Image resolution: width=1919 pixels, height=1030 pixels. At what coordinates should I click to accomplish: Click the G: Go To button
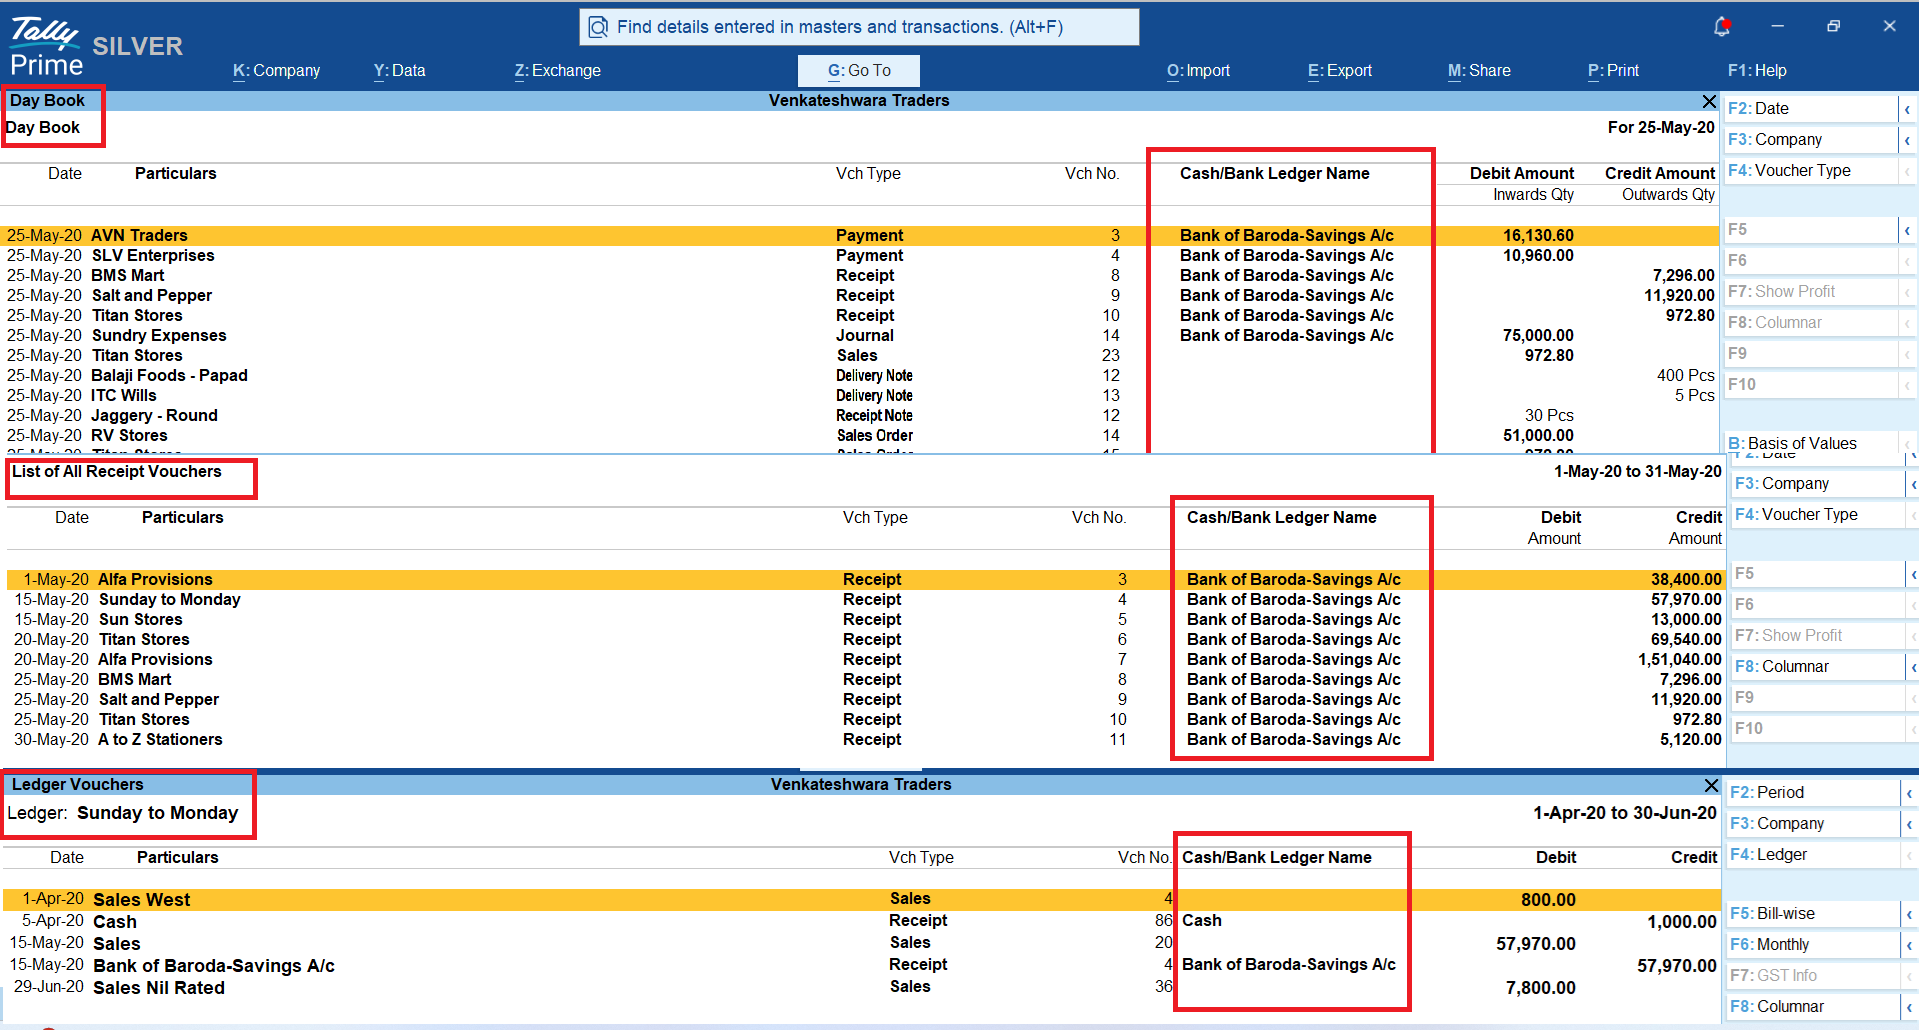click(x=859, y=71)
